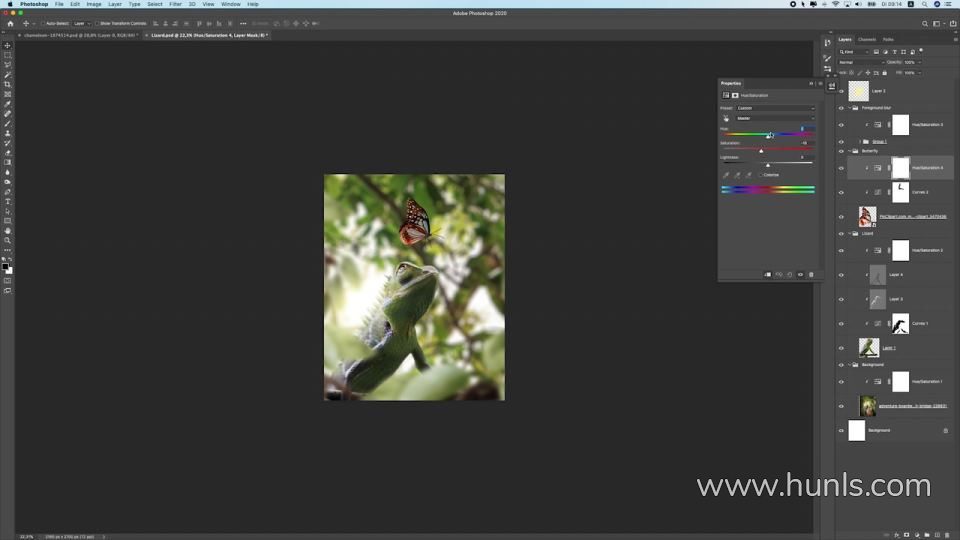The height and width of the screenshot is (540, 960).
Task: Delete adjustment layer via Properties trash icon
Action: (811, 274)
